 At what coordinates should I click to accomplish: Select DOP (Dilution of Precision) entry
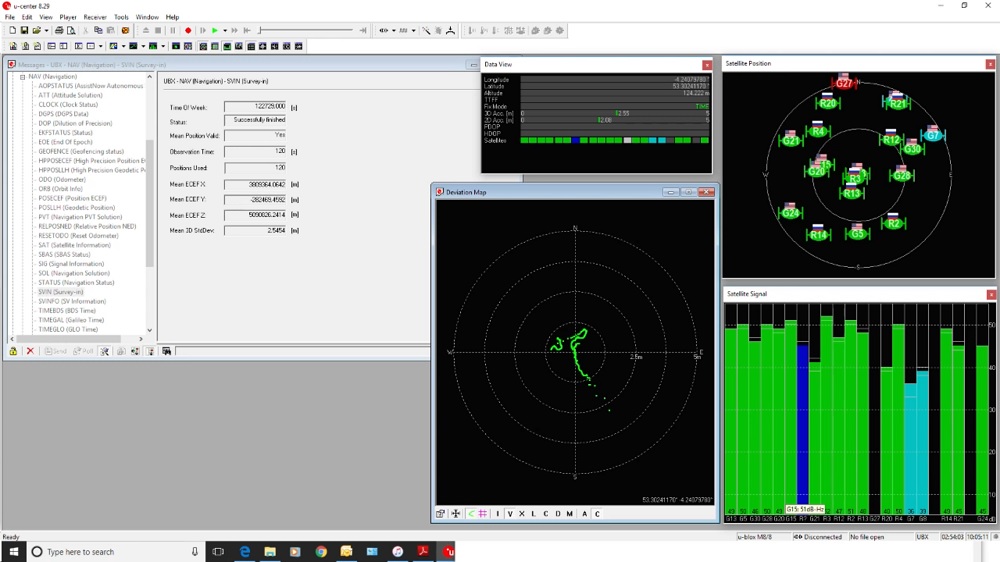(75, 123)
